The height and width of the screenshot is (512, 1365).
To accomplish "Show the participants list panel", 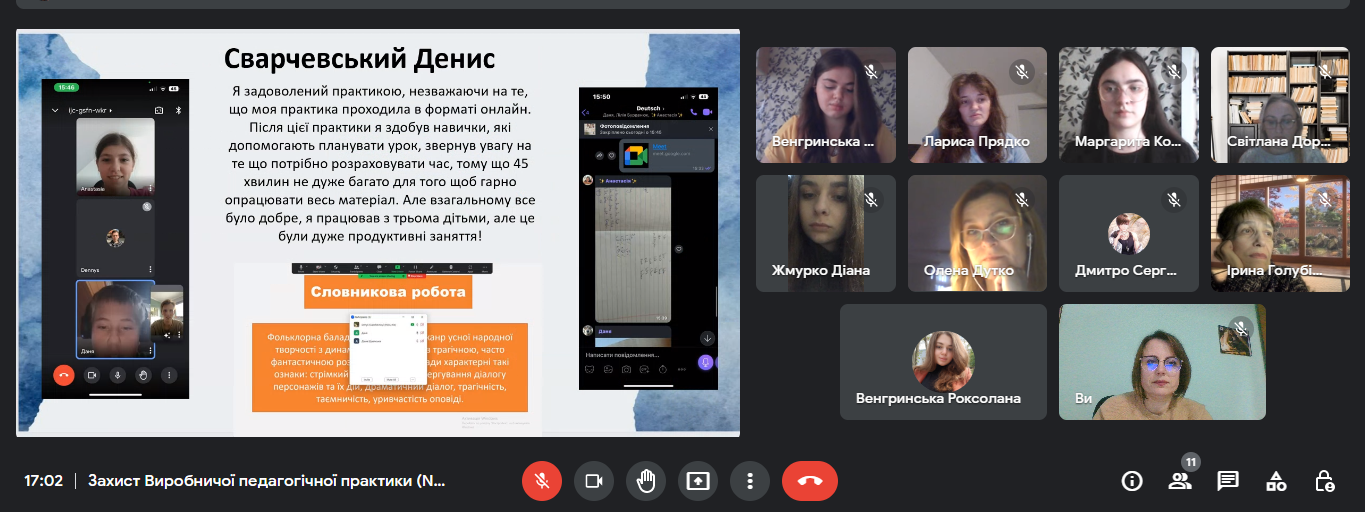I will 1180,481.
